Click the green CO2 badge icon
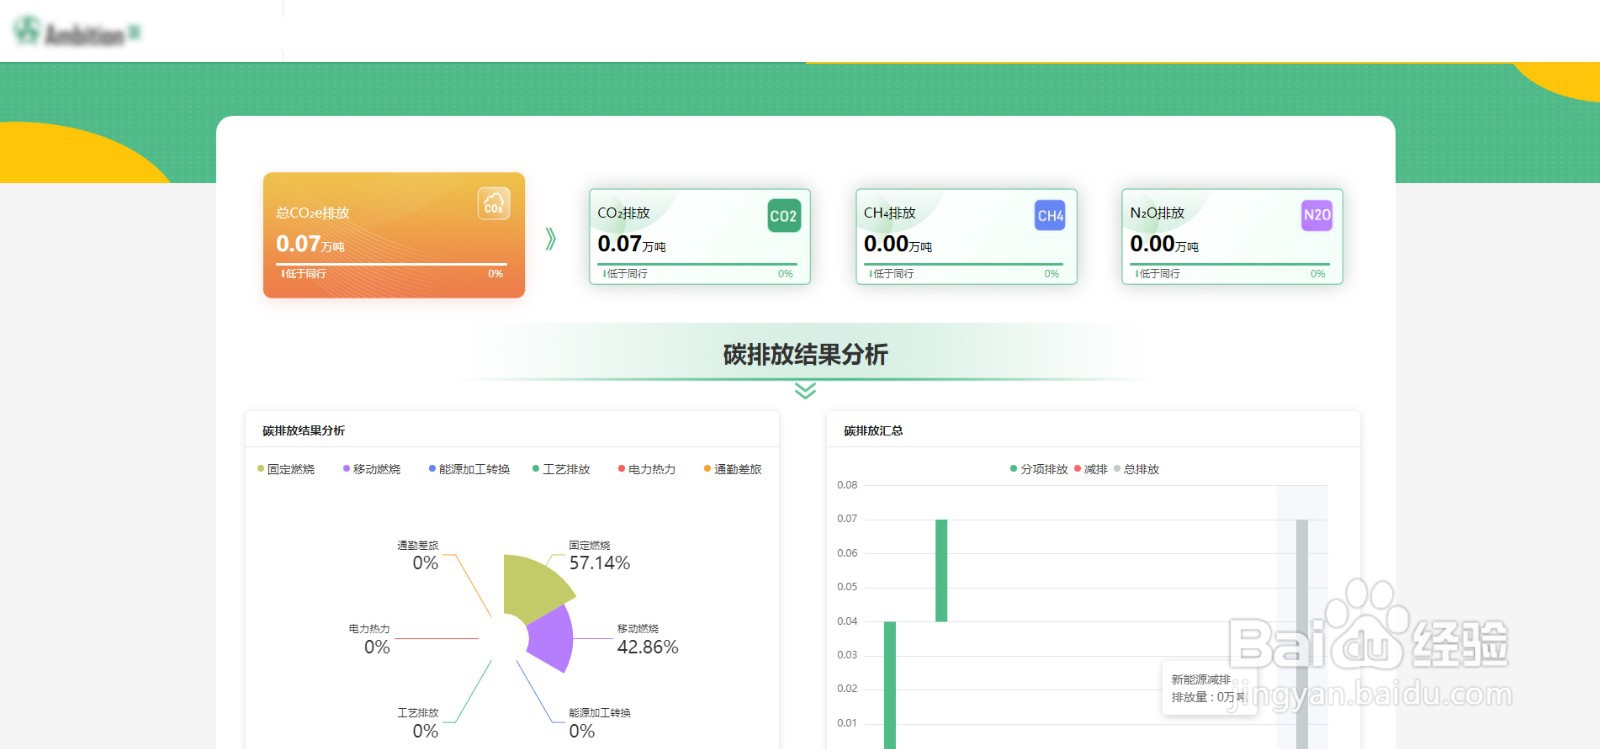Screen dimensions: 1600x749 (784, 215)
